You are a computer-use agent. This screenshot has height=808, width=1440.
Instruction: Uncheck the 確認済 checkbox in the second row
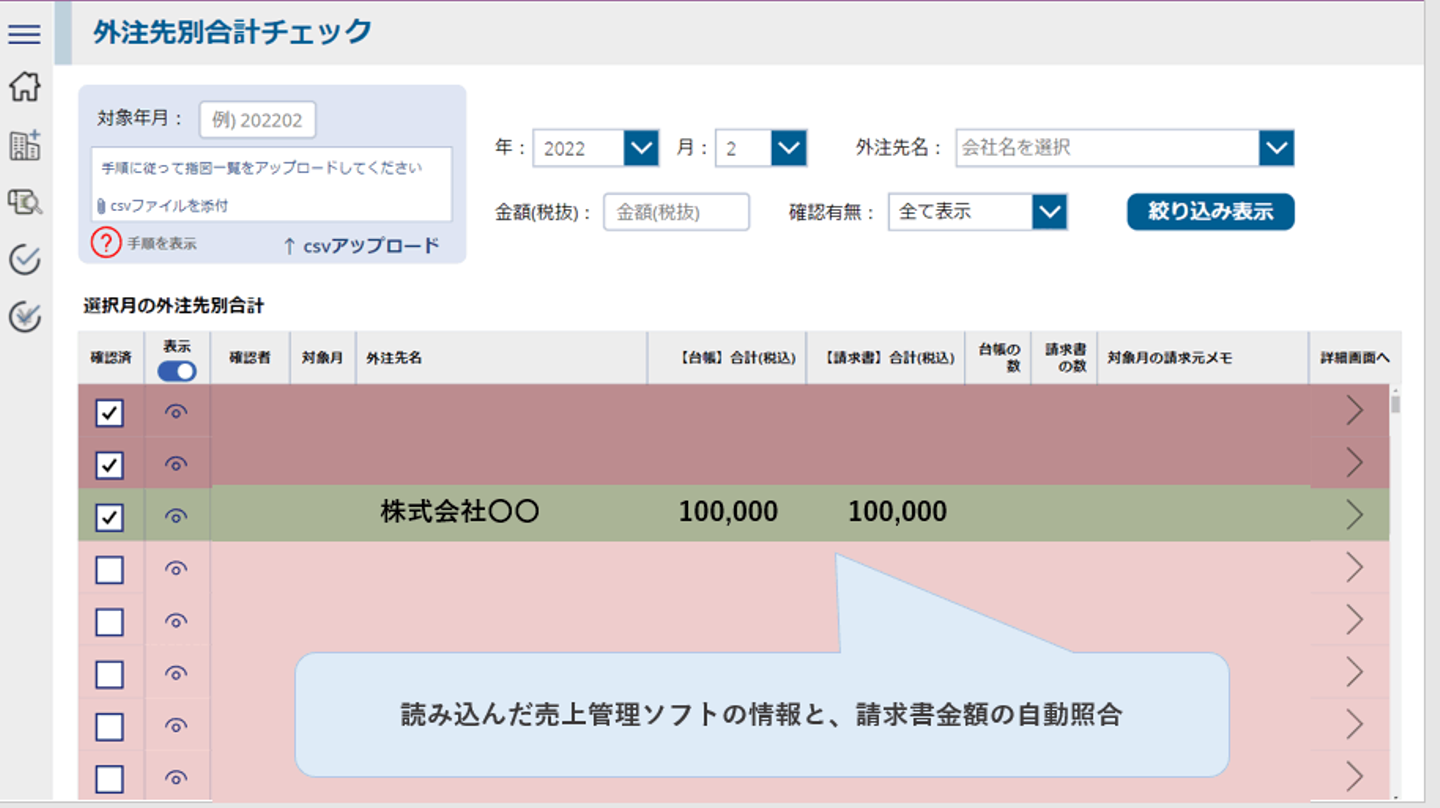pos(109,465)
